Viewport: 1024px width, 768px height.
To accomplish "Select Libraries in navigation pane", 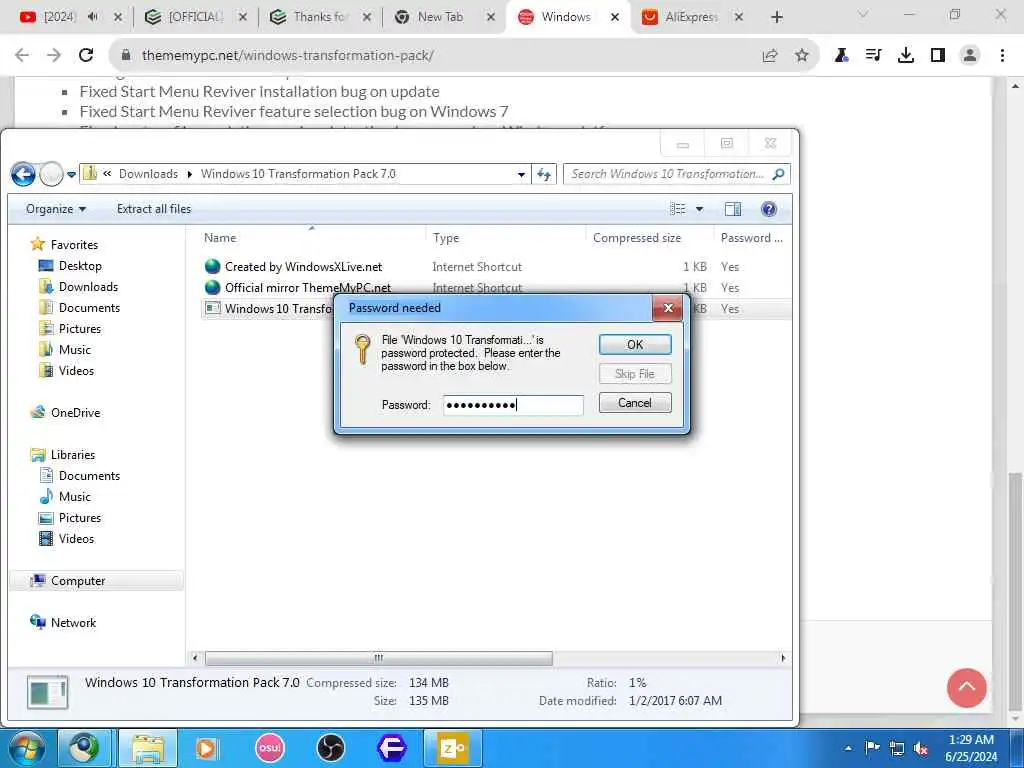I will point(72,455).
